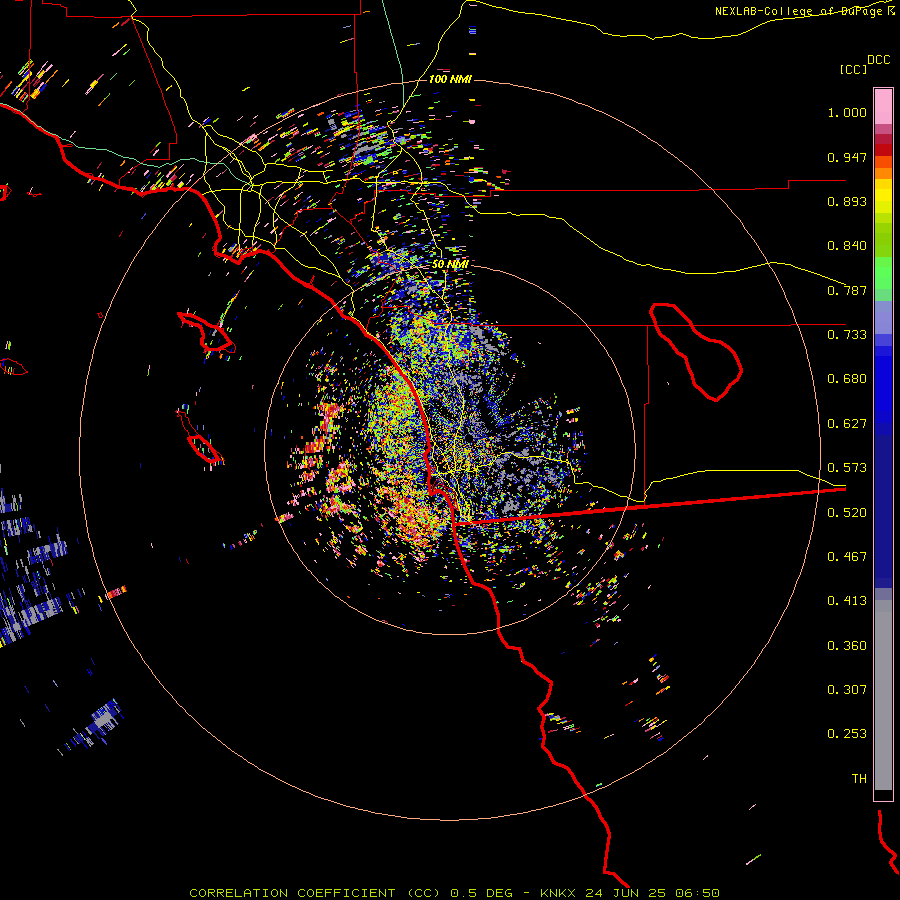Select the 0.307 scale value
Screen dimensions: 900x900
coord(847,690)
